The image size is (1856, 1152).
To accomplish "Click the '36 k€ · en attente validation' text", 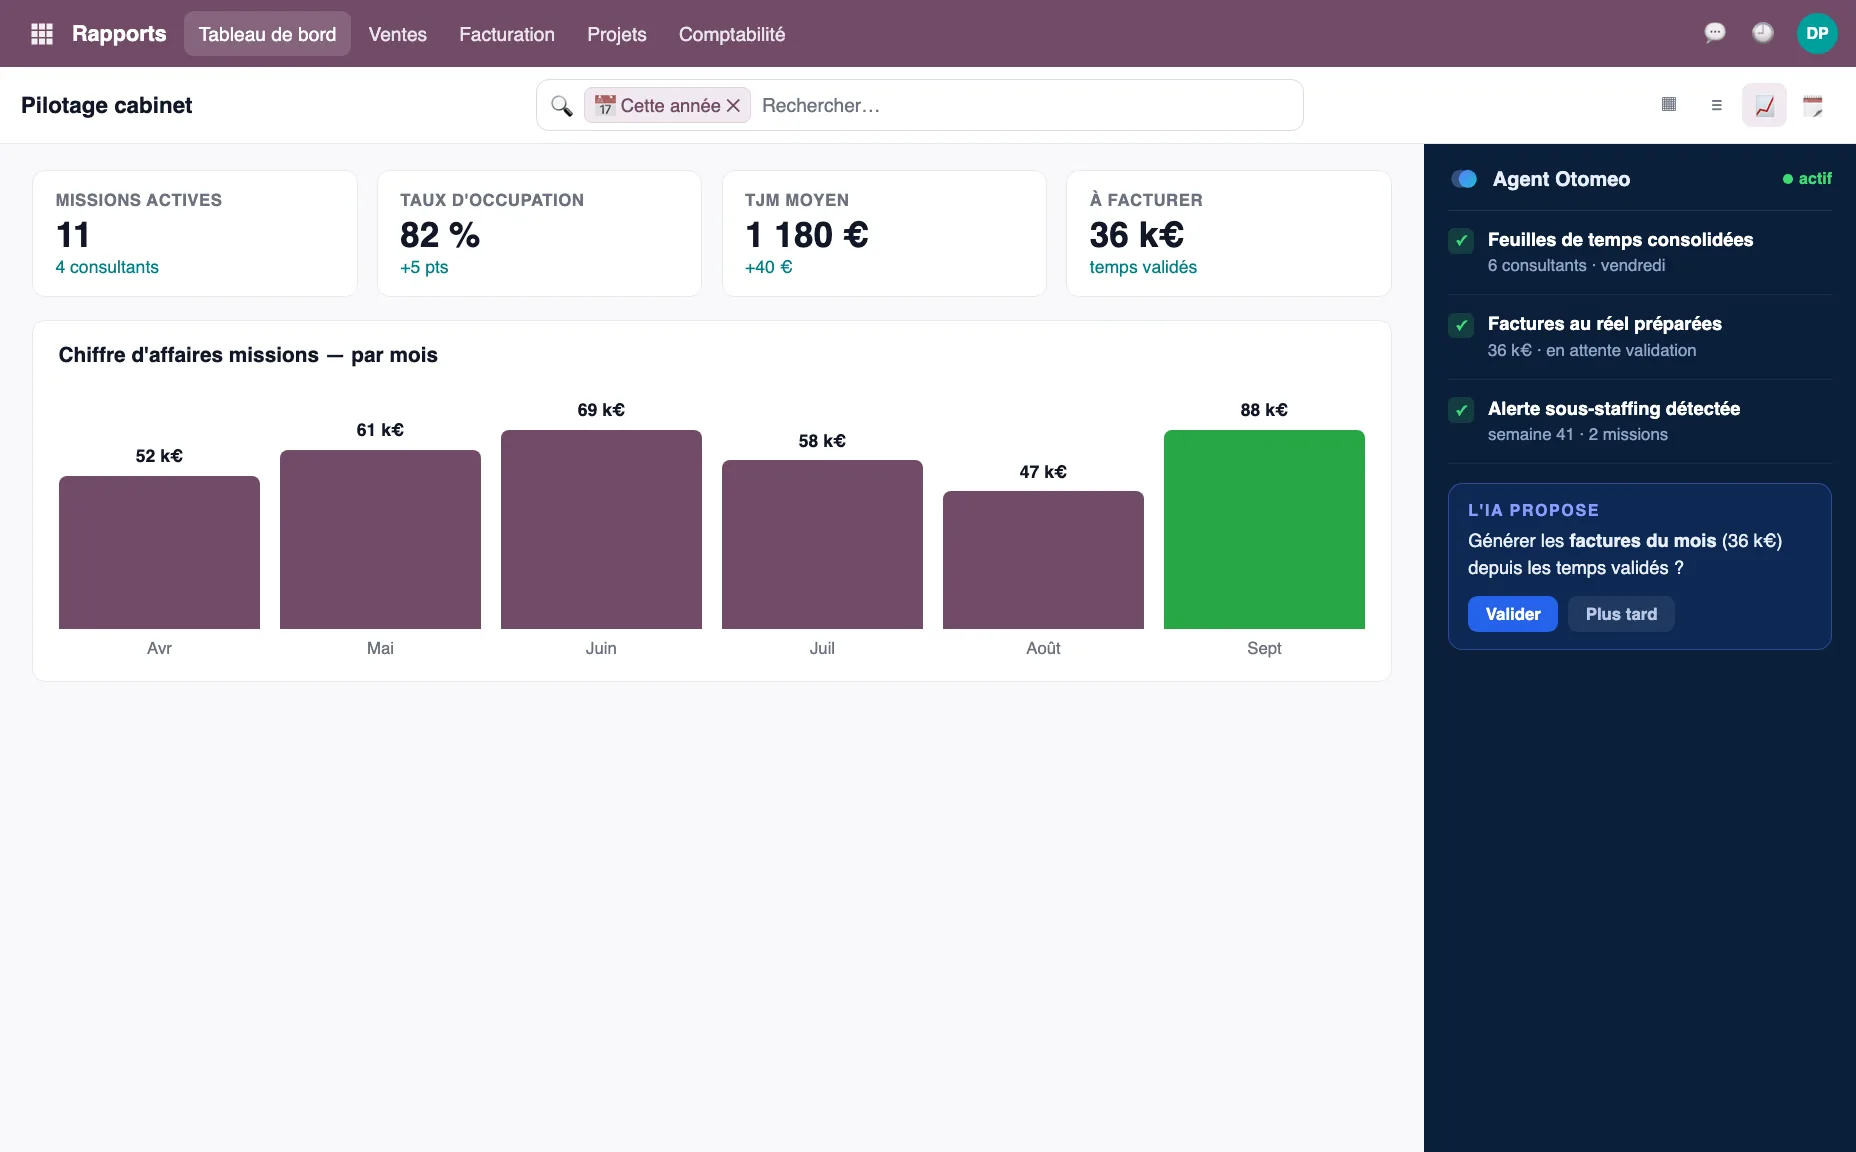I will [x=1591, y=350].
